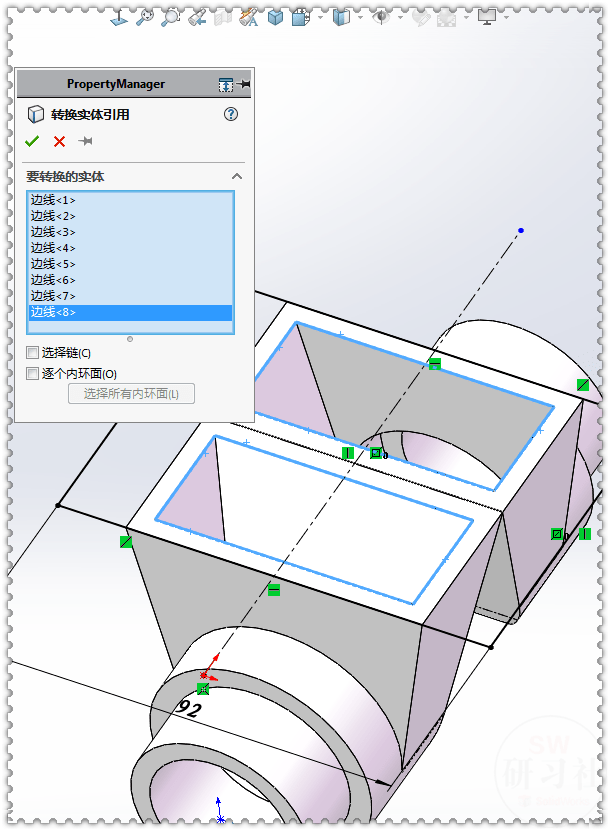Confirm with the green checkmark OK
The height and width of the screenshot is (831, 610).
click(32, 142)
